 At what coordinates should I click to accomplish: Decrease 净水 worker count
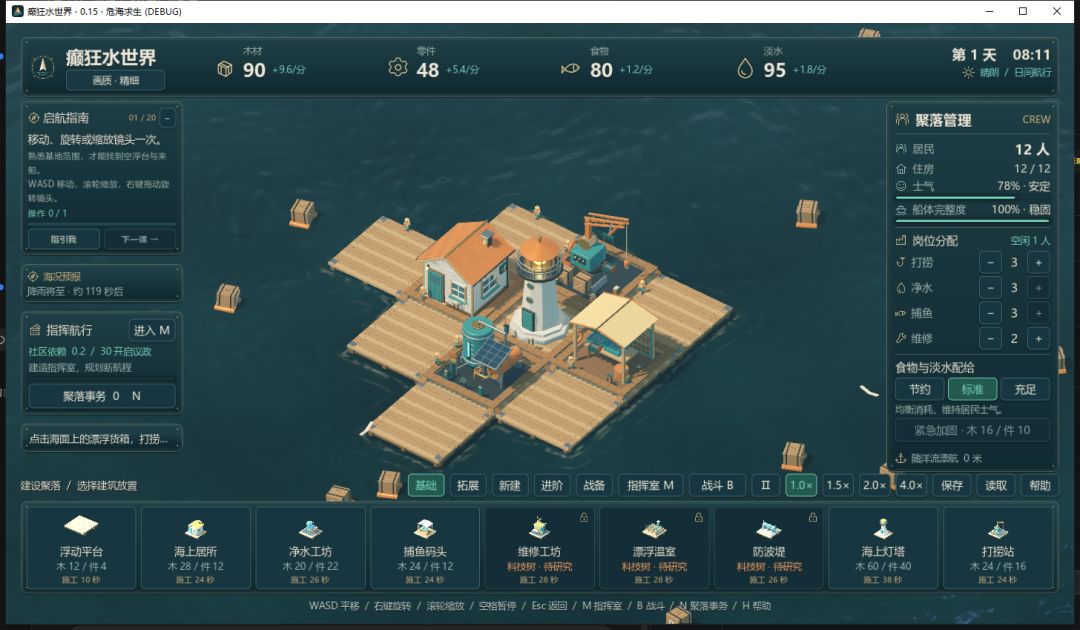tap(990, 288)
